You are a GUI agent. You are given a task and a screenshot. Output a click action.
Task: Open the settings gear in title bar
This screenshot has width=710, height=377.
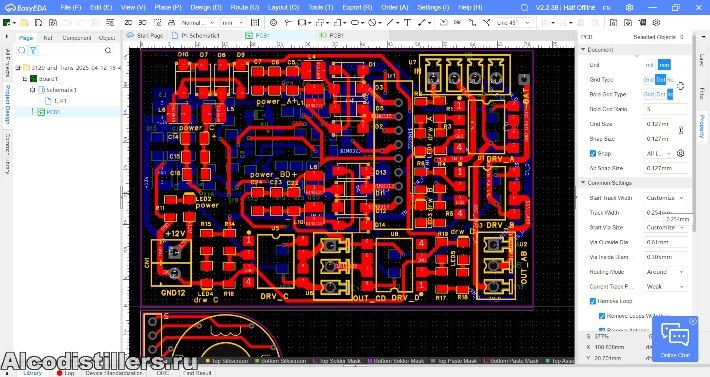click(629, 8)
